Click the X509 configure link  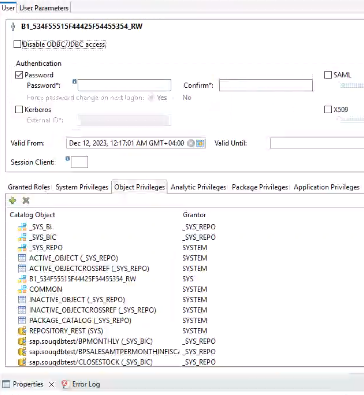tap(350, 119)
